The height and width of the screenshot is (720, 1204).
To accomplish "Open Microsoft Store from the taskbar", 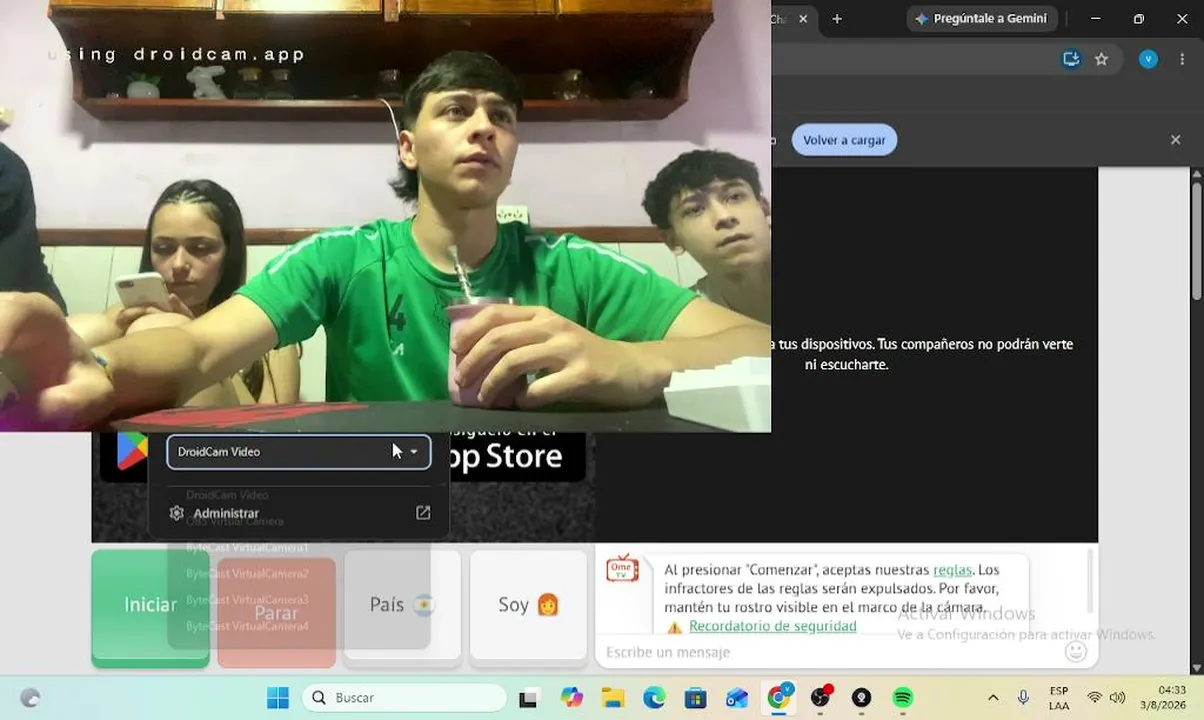I will tap(695, 698).
